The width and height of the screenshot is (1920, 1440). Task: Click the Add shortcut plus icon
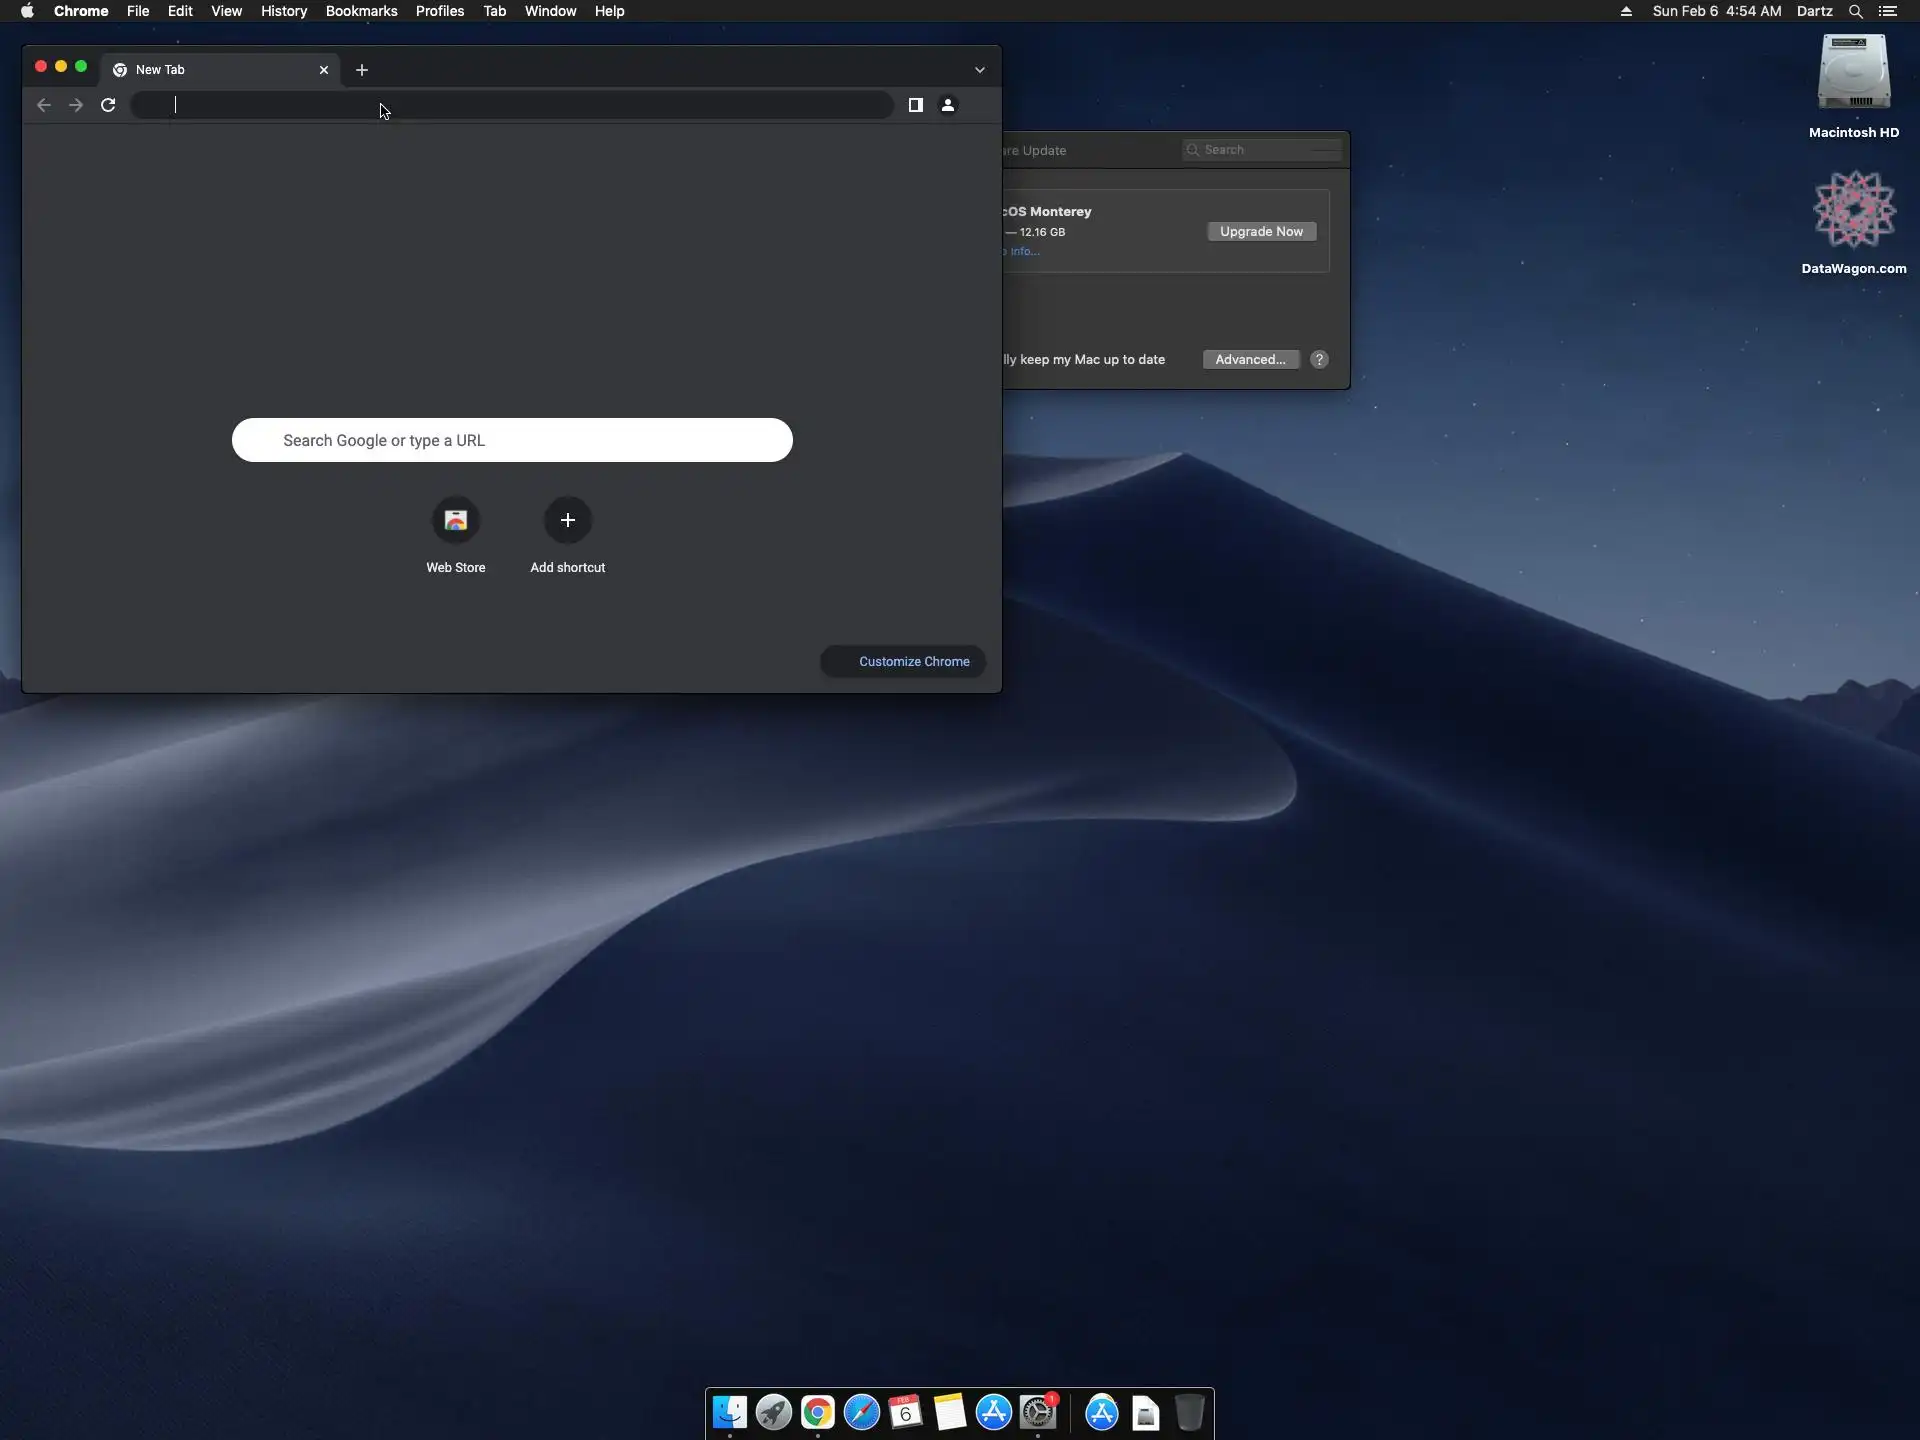coord(567,521)
